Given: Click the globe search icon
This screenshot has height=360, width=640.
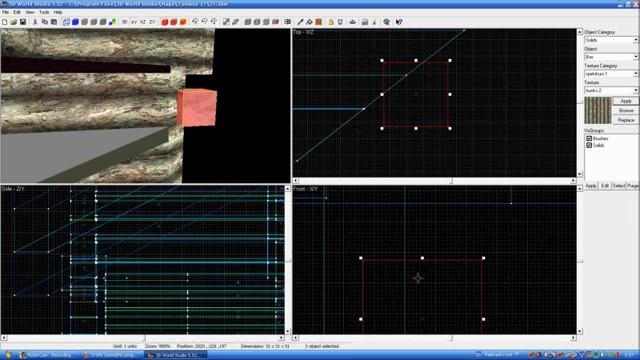Looking at the screenshot, I should pos(386,22).
